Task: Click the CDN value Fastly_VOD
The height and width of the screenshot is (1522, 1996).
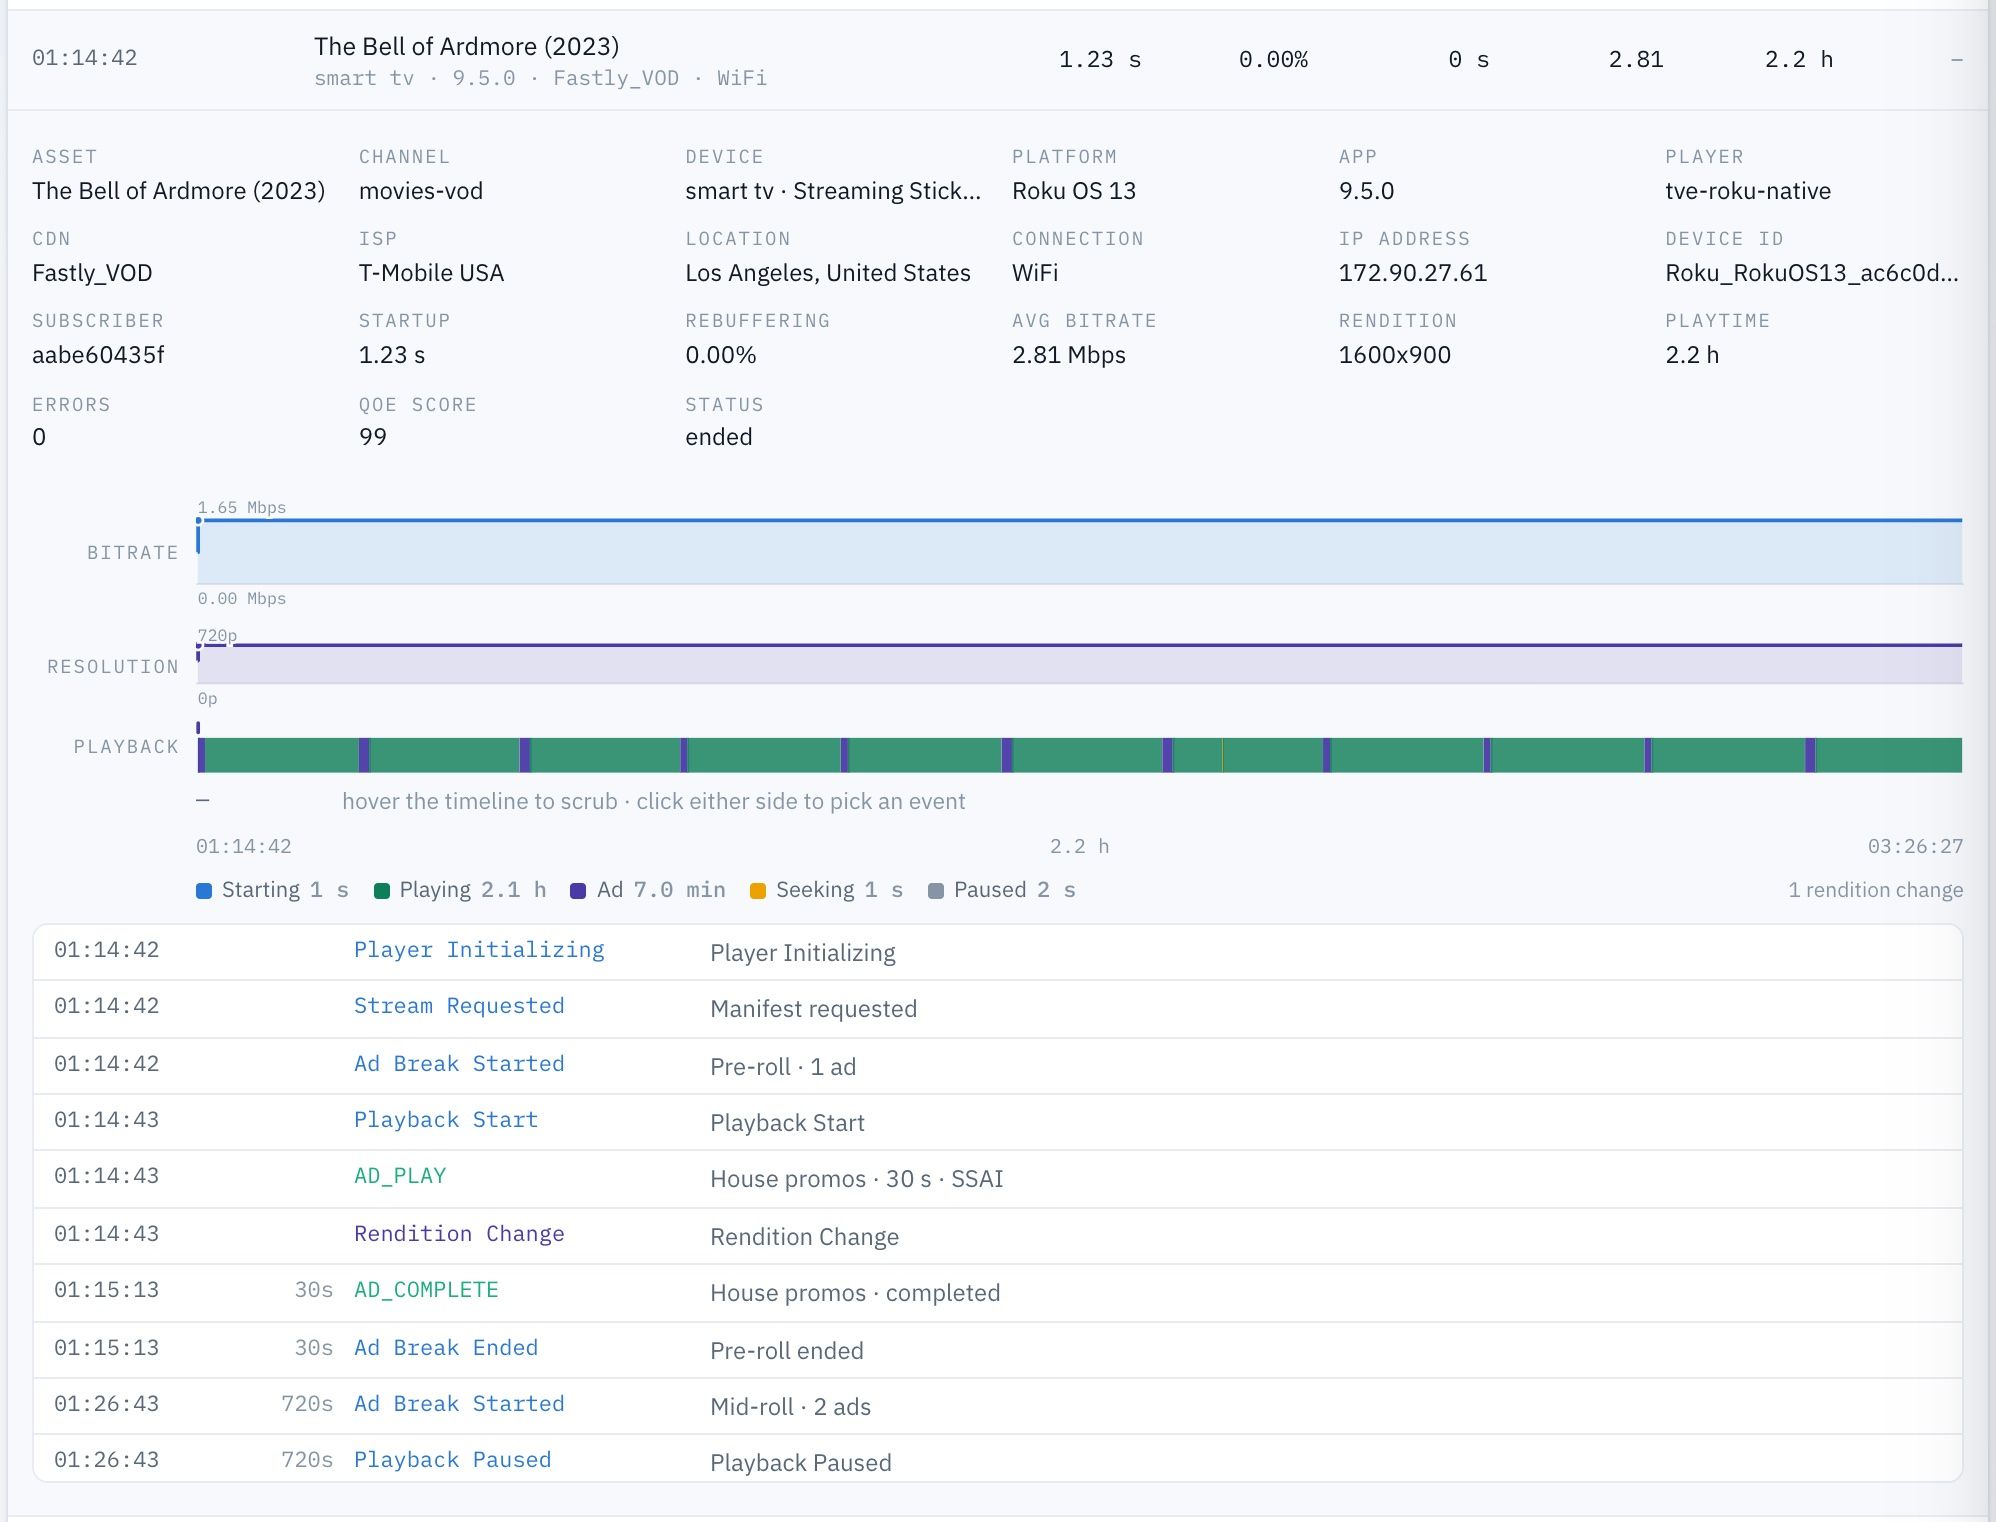Action: [x=92, y=273]
